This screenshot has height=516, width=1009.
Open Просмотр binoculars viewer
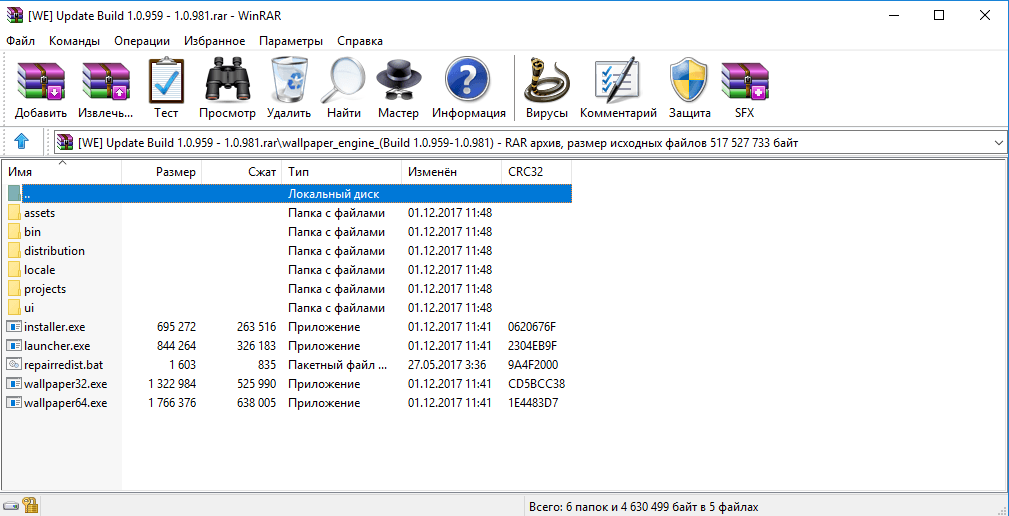pyautogui.click(x=227, y=89)
